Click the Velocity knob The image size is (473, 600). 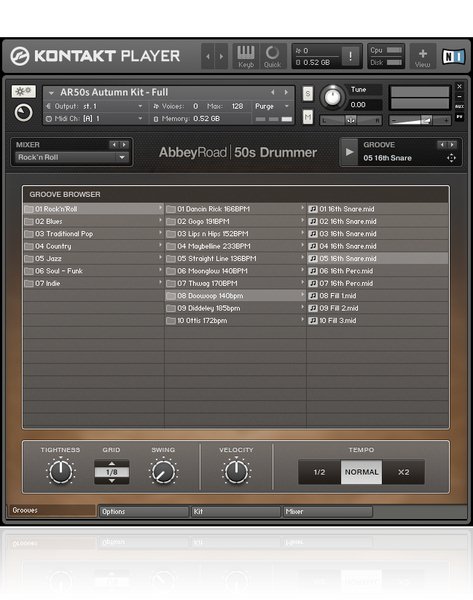pos(236,472)
